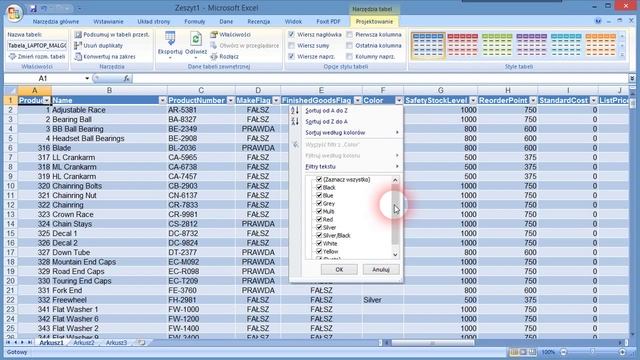Open Name column filter dropdown
640x360 pixels.
click(162, 100)
